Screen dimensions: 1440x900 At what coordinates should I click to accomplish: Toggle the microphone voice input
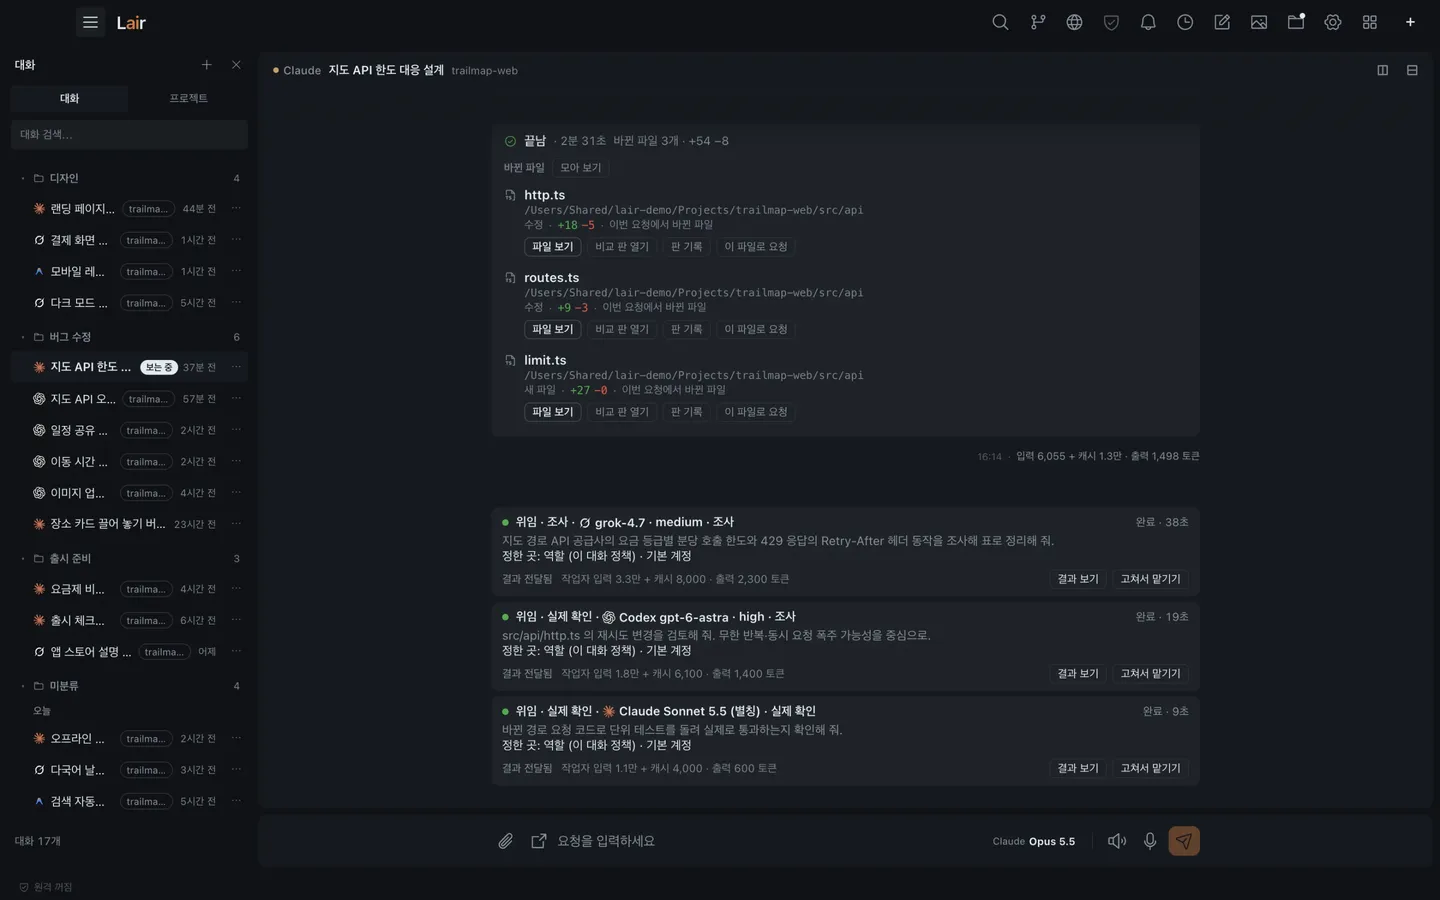[1150, 841]
